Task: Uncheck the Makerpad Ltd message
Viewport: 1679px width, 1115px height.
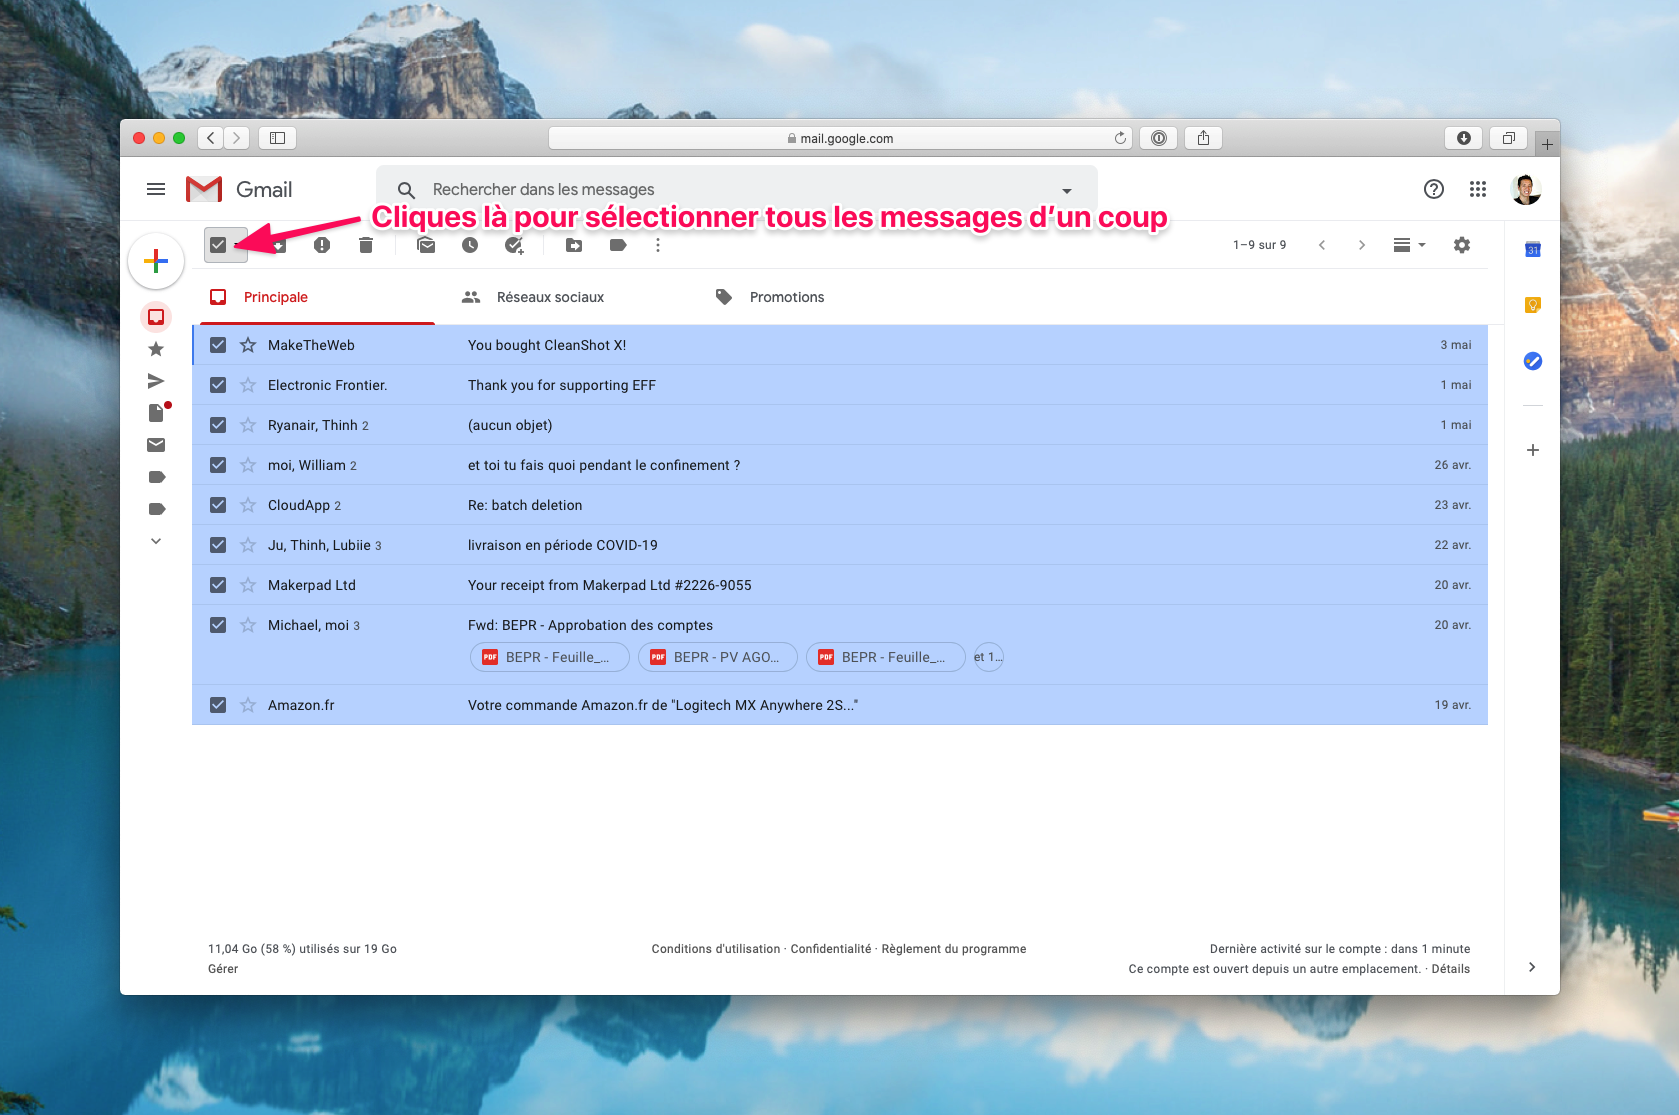Action: (218, 585)
